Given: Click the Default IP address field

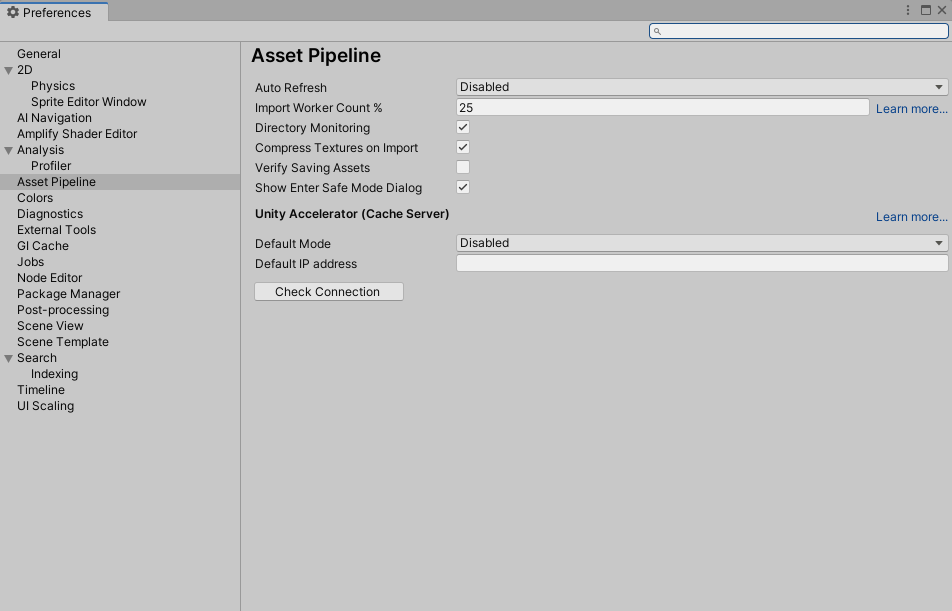Looking at the screenshot, I should point(701,264).
